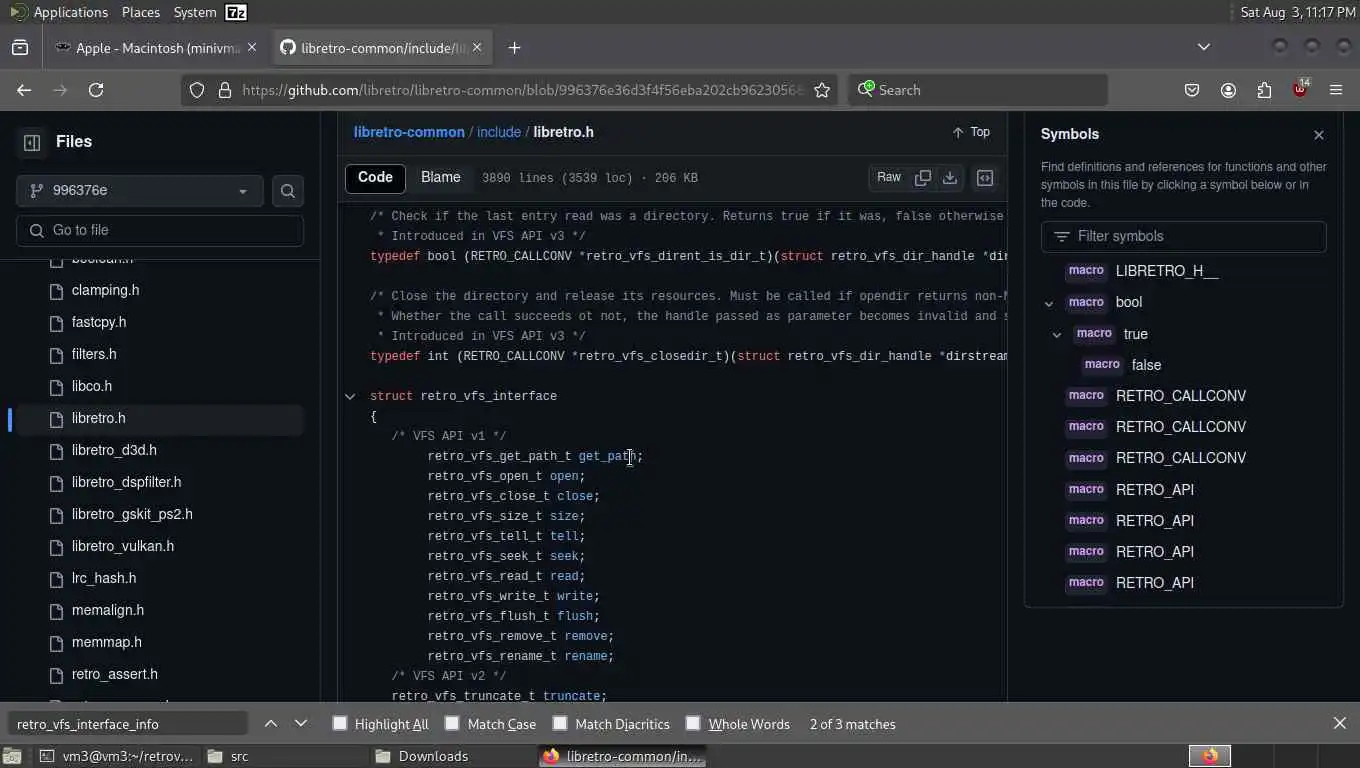The height and width of the screenshot is (768, 1360).
Task: Open uBlock Origin extension icon
Action: [1300, 89]
